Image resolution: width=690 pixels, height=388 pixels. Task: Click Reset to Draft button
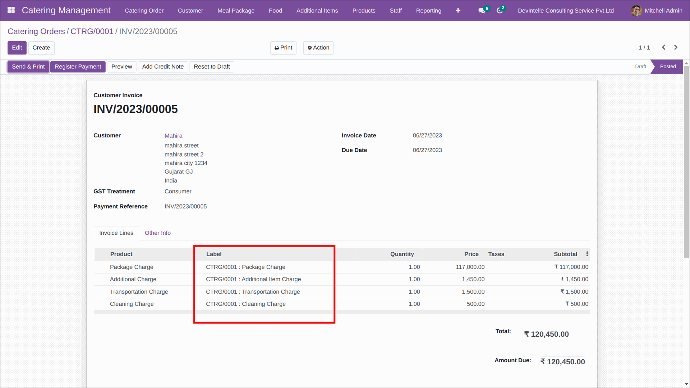click(x=212, y=66)
